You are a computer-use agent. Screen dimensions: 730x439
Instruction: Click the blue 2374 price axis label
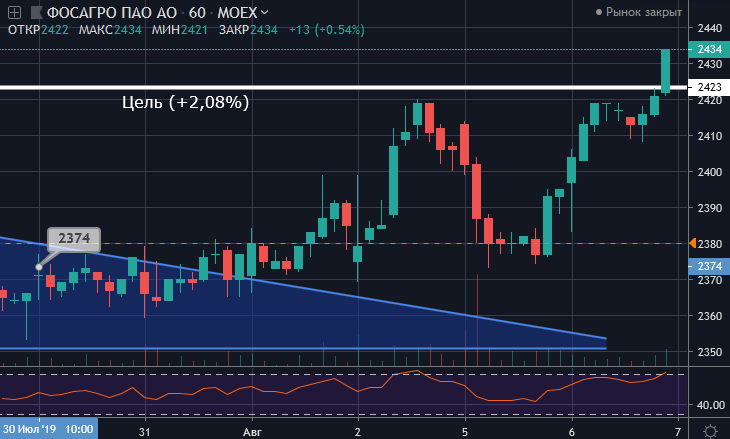(709, 266)
